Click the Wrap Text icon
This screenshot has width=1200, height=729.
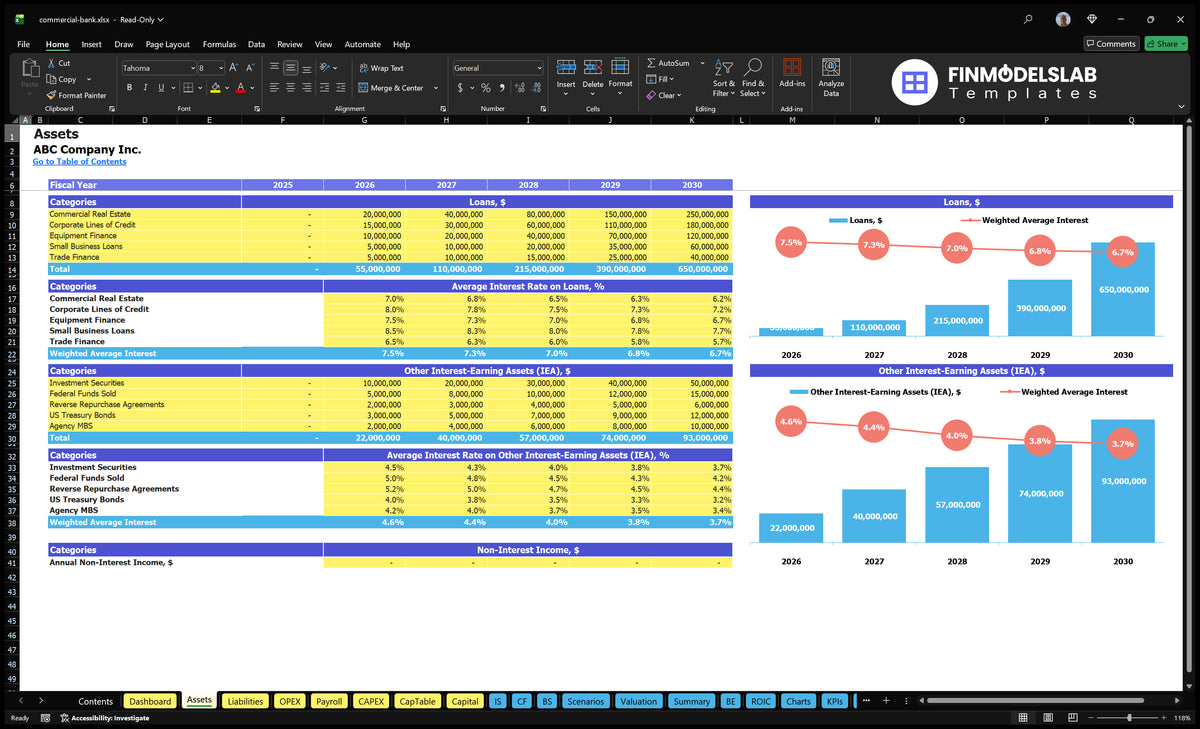(363, 68)
